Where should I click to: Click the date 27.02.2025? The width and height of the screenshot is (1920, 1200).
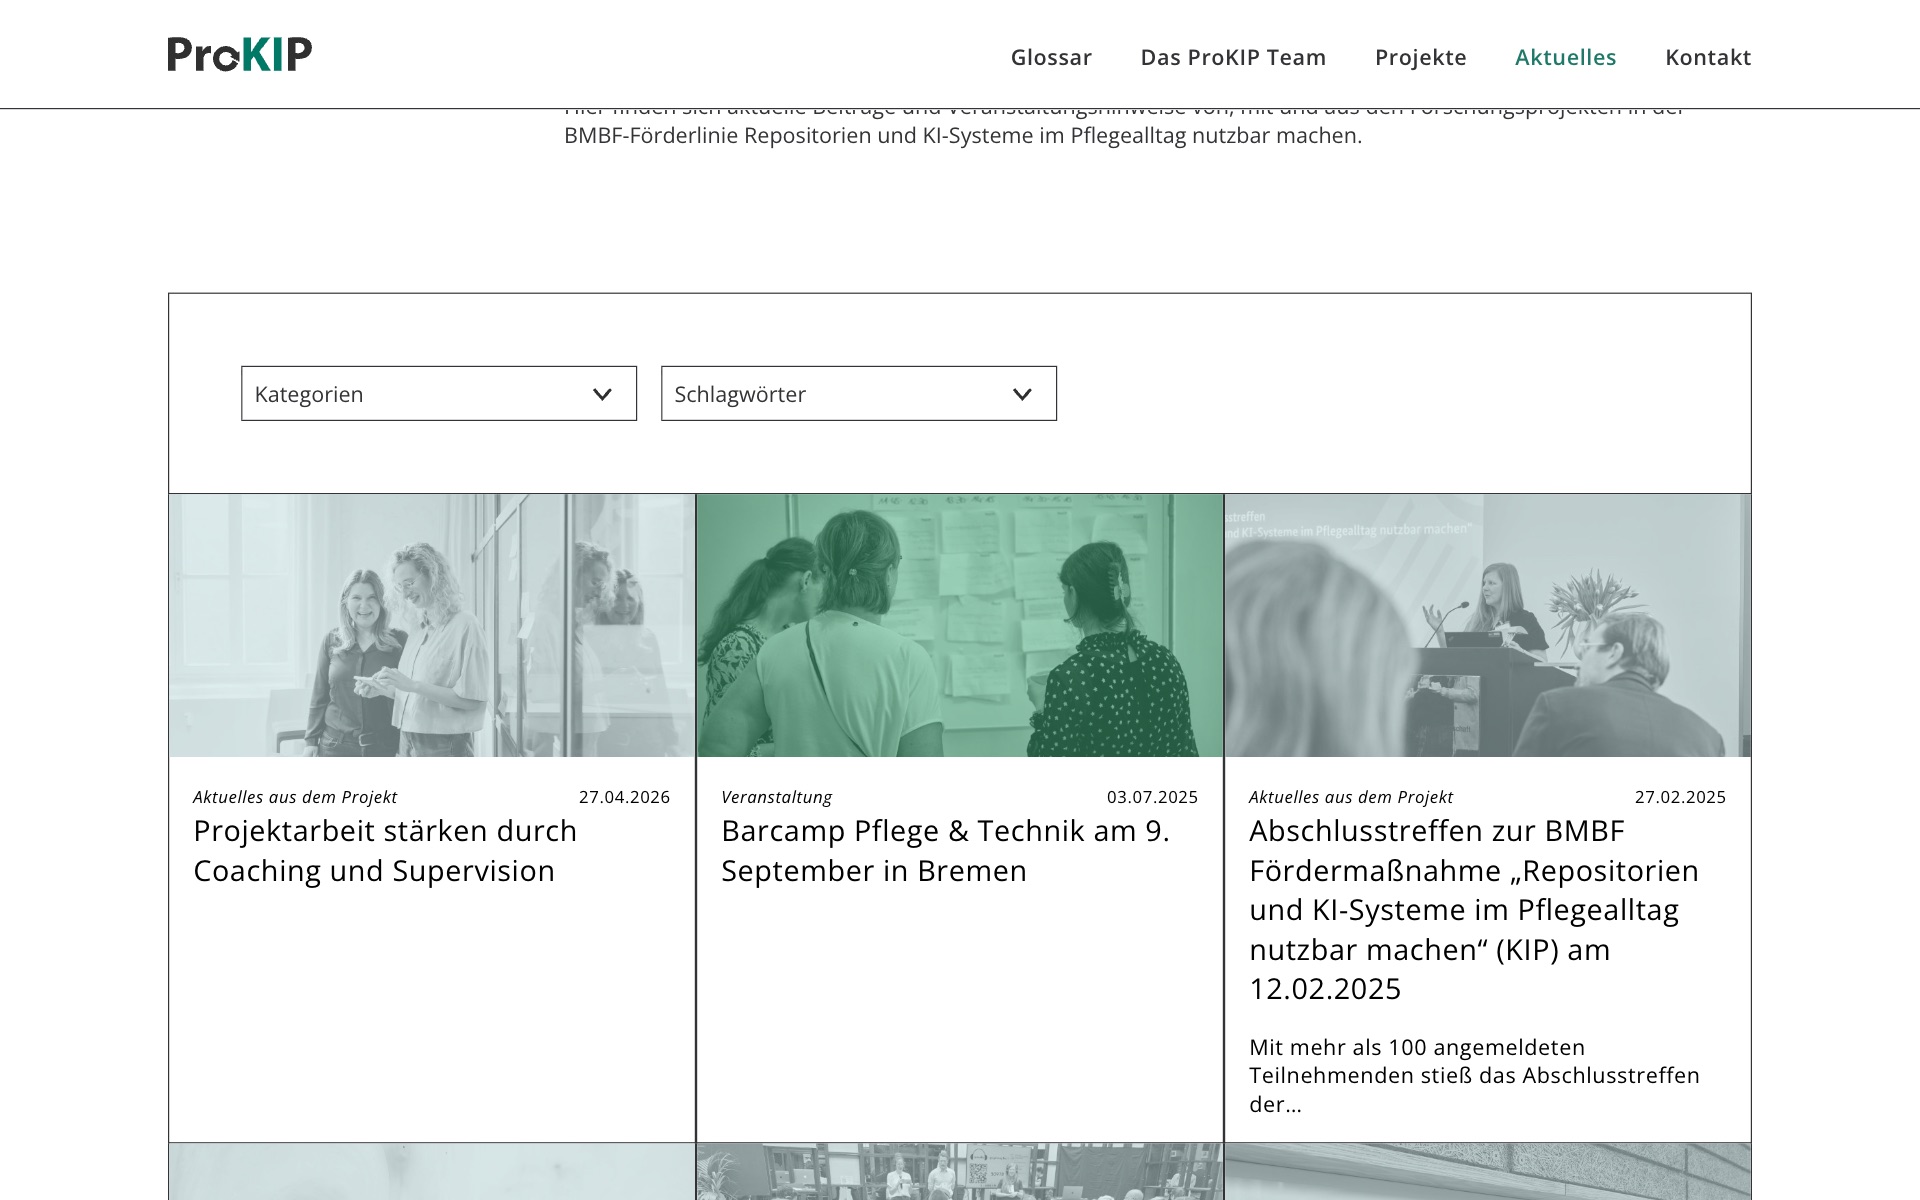tap(1680, 797)
